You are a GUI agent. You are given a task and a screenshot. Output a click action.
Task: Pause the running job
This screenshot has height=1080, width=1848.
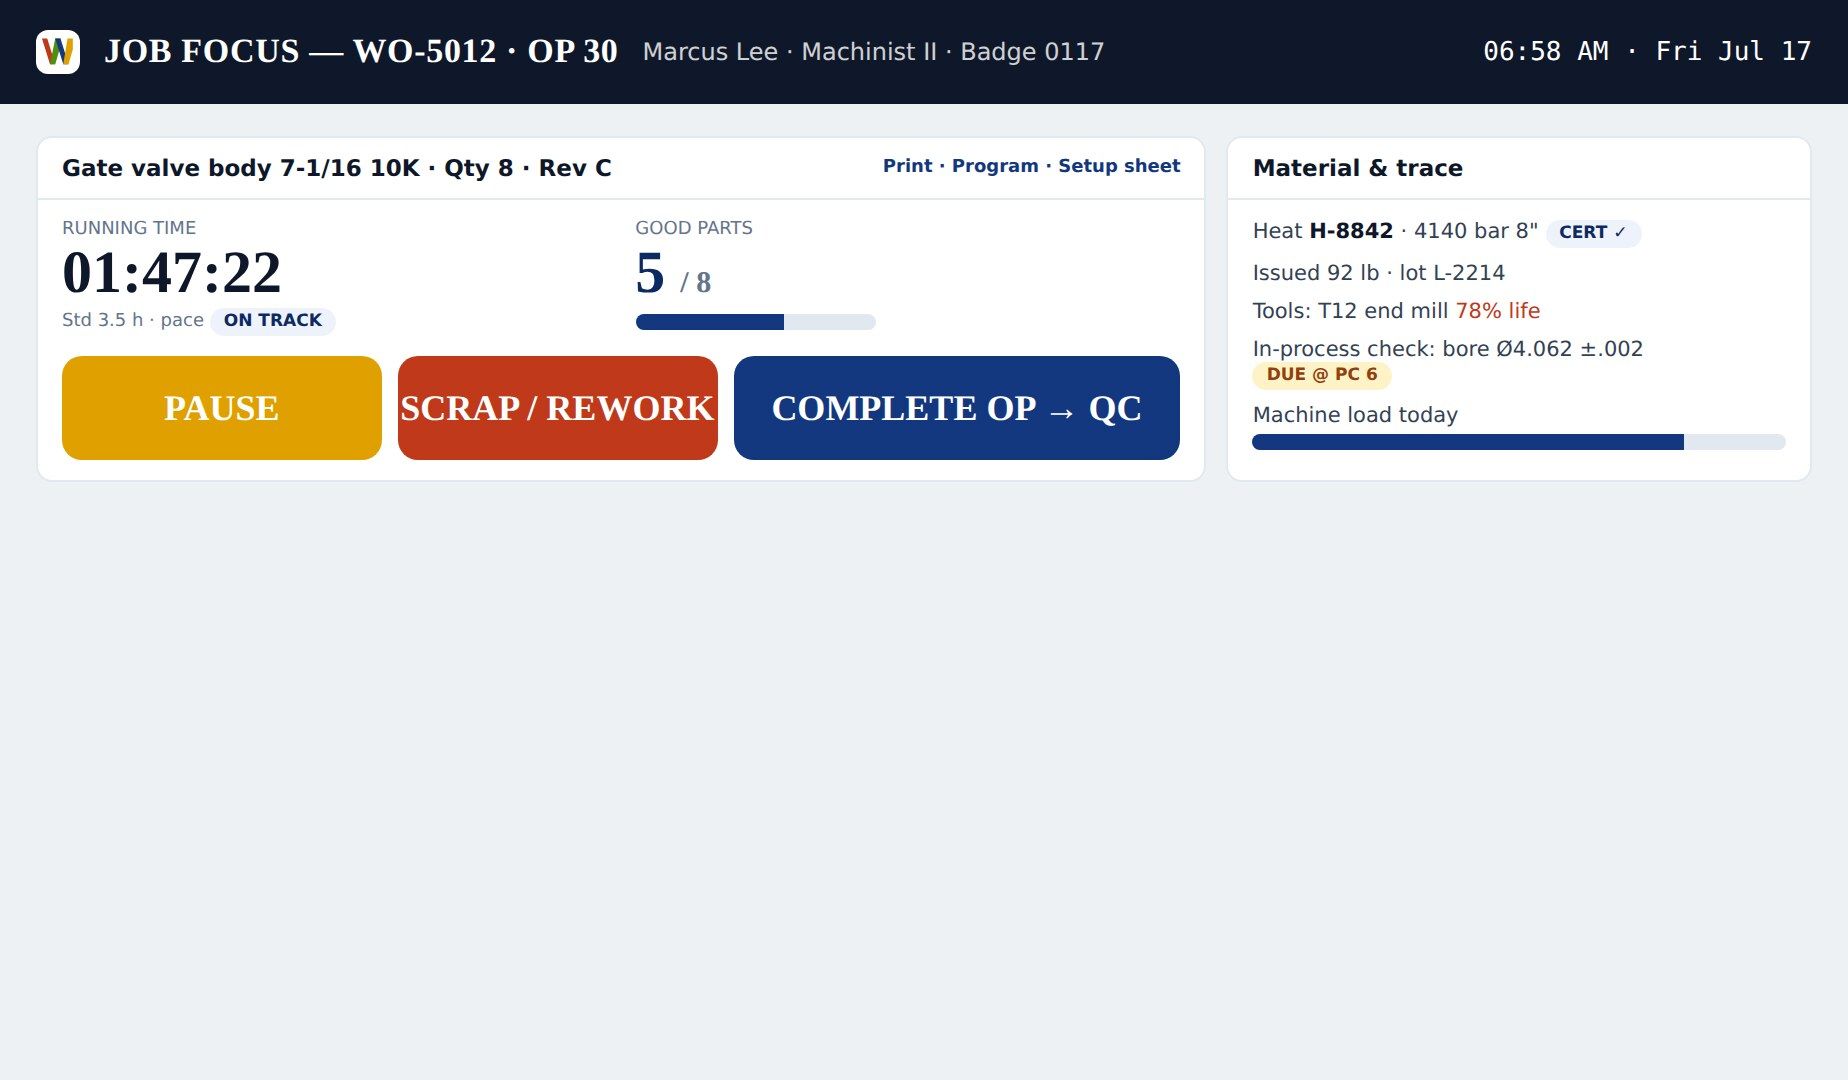coord(222,408)
